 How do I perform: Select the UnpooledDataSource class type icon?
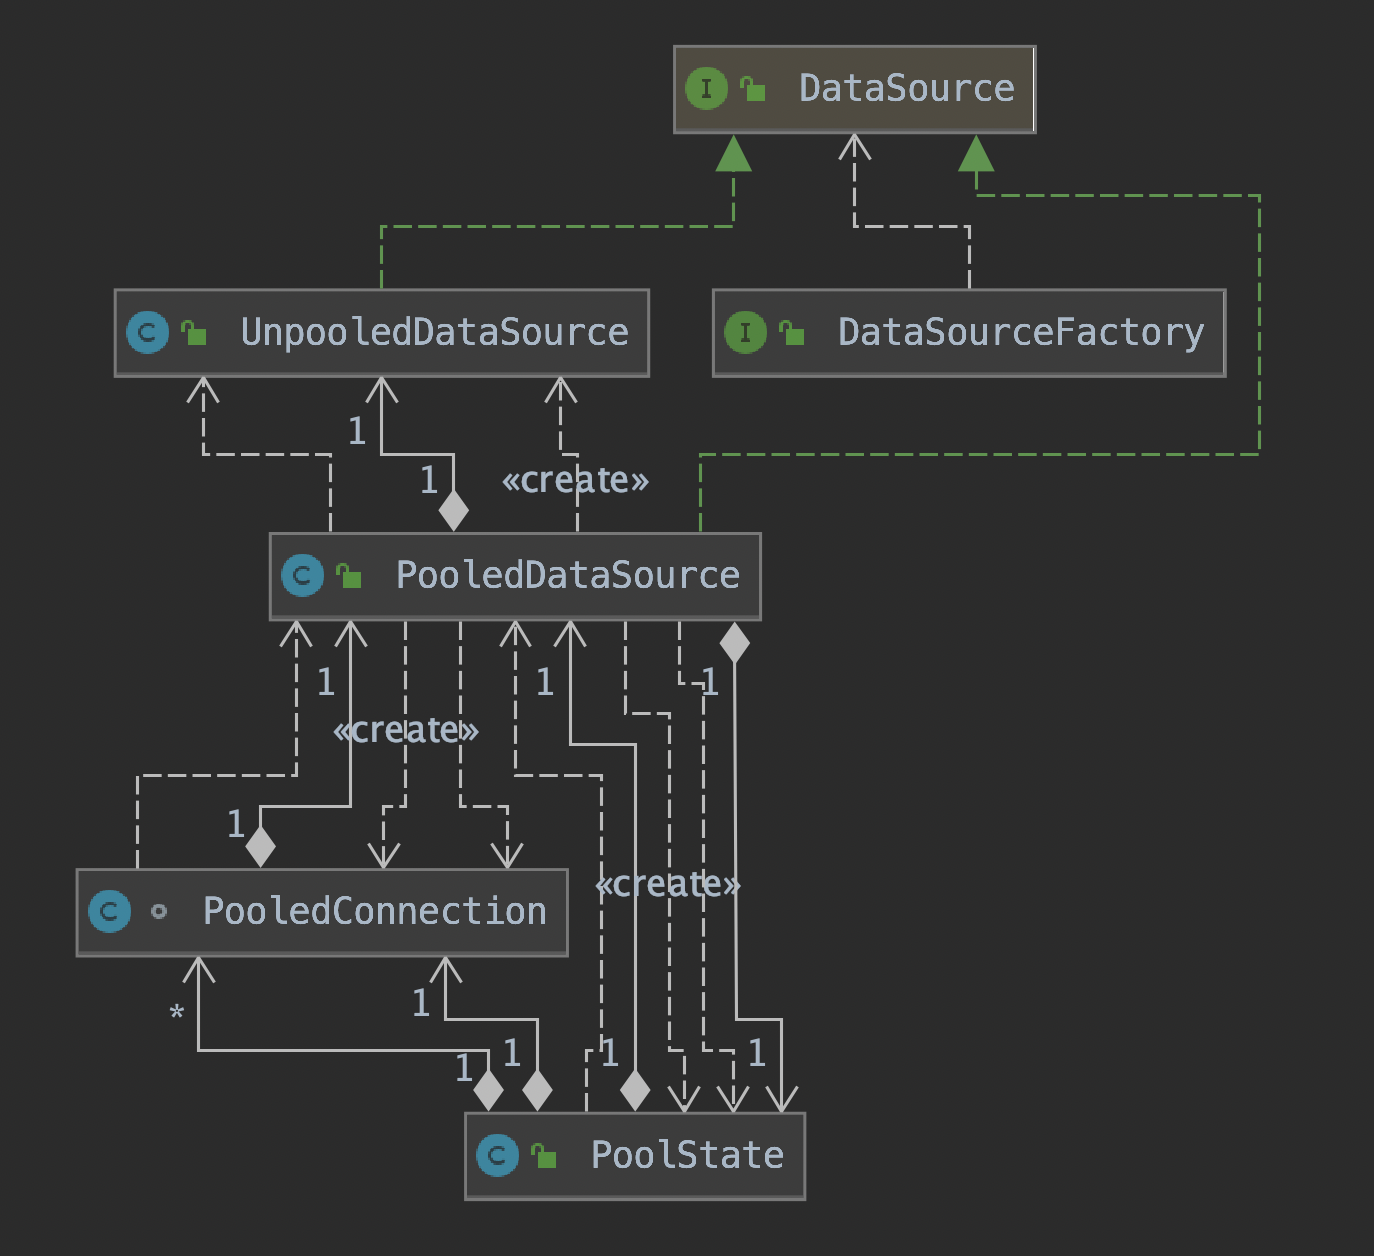click(148, 332)
